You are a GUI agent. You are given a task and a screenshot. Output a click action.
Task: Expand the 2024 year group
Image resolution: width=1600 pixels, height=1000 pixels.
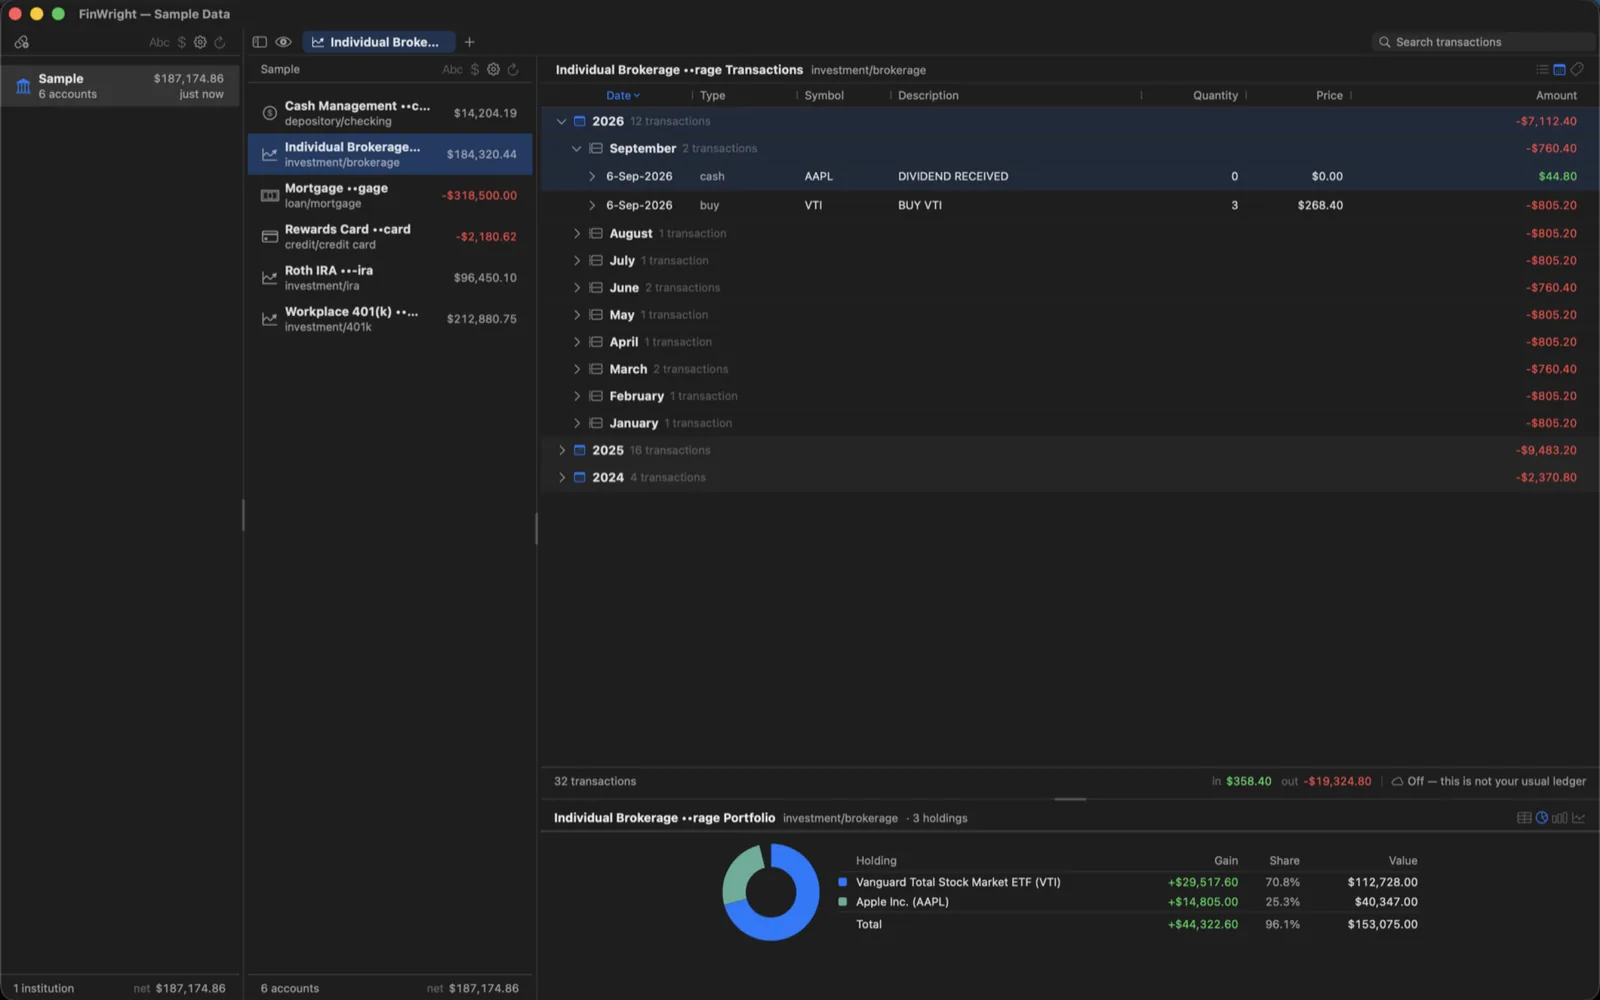coord(561,477)
